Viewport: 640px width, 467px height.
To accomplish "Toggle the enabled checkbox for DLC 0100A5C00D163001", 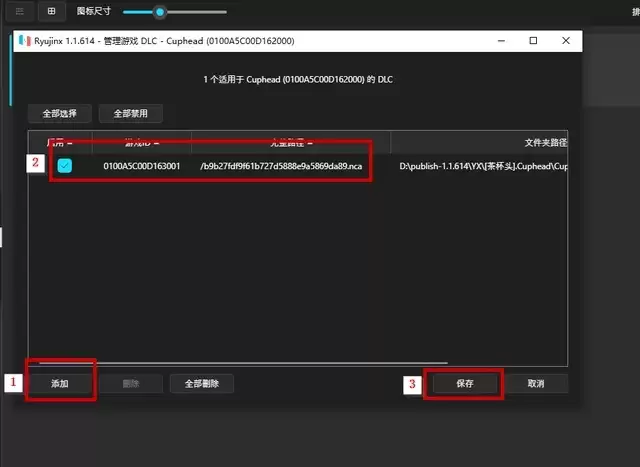I will coord(64,166).
